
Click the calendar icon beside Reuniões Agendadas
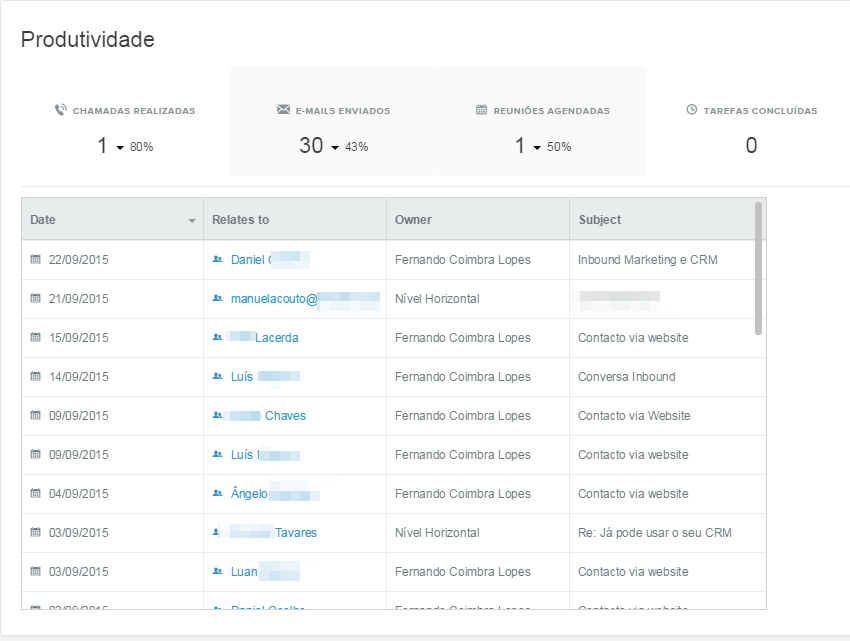point(481,110)
